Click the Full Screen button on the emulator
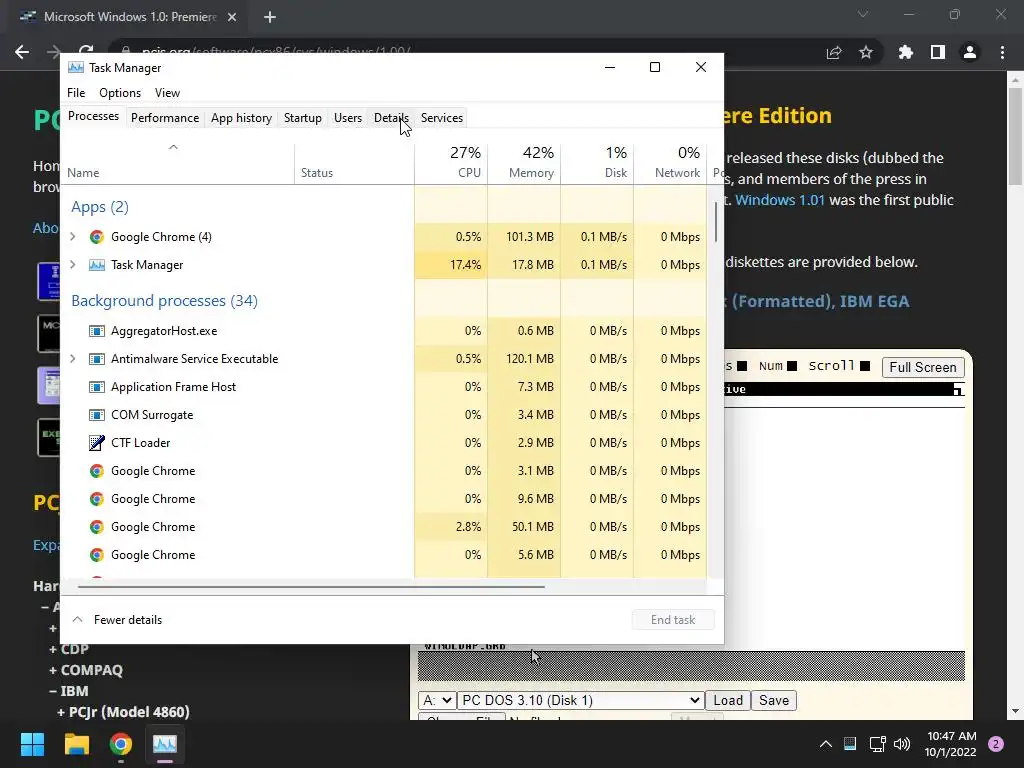Viewport: 1024px width, 768px height. click(922, 367)
